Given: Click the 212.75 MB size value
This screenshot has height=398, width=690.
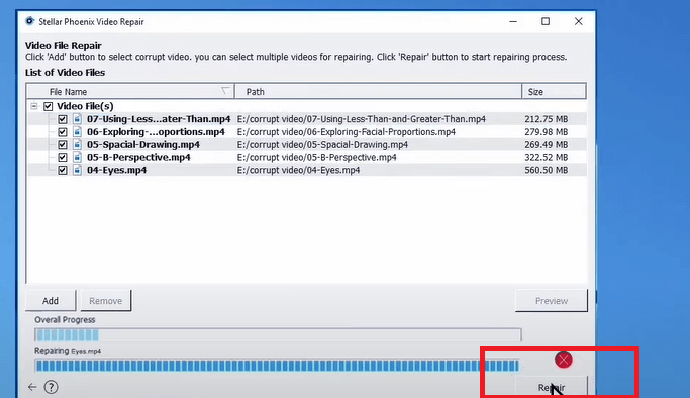Looking at the screenshot, I should coord(546,119).
